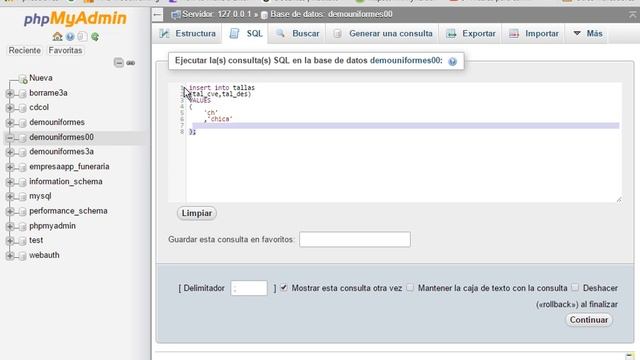Collapse the demouniformes00 database node
This screenshot has height=360, width=640.
(10, 138)
